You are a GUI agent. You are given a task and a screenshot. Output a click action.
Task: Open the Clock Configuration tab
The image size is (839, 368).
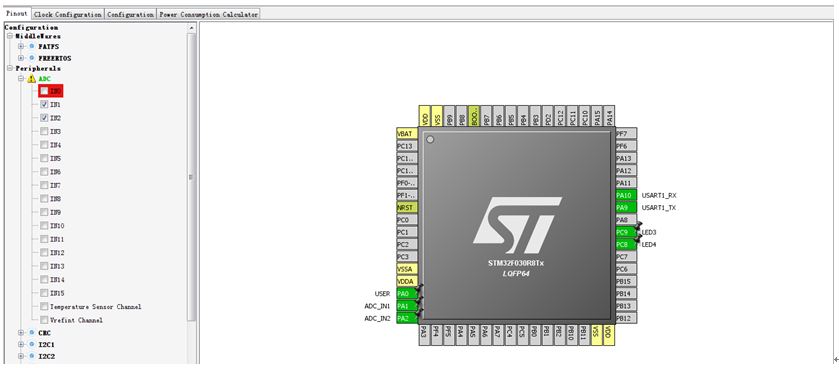[x=67, y=14]
